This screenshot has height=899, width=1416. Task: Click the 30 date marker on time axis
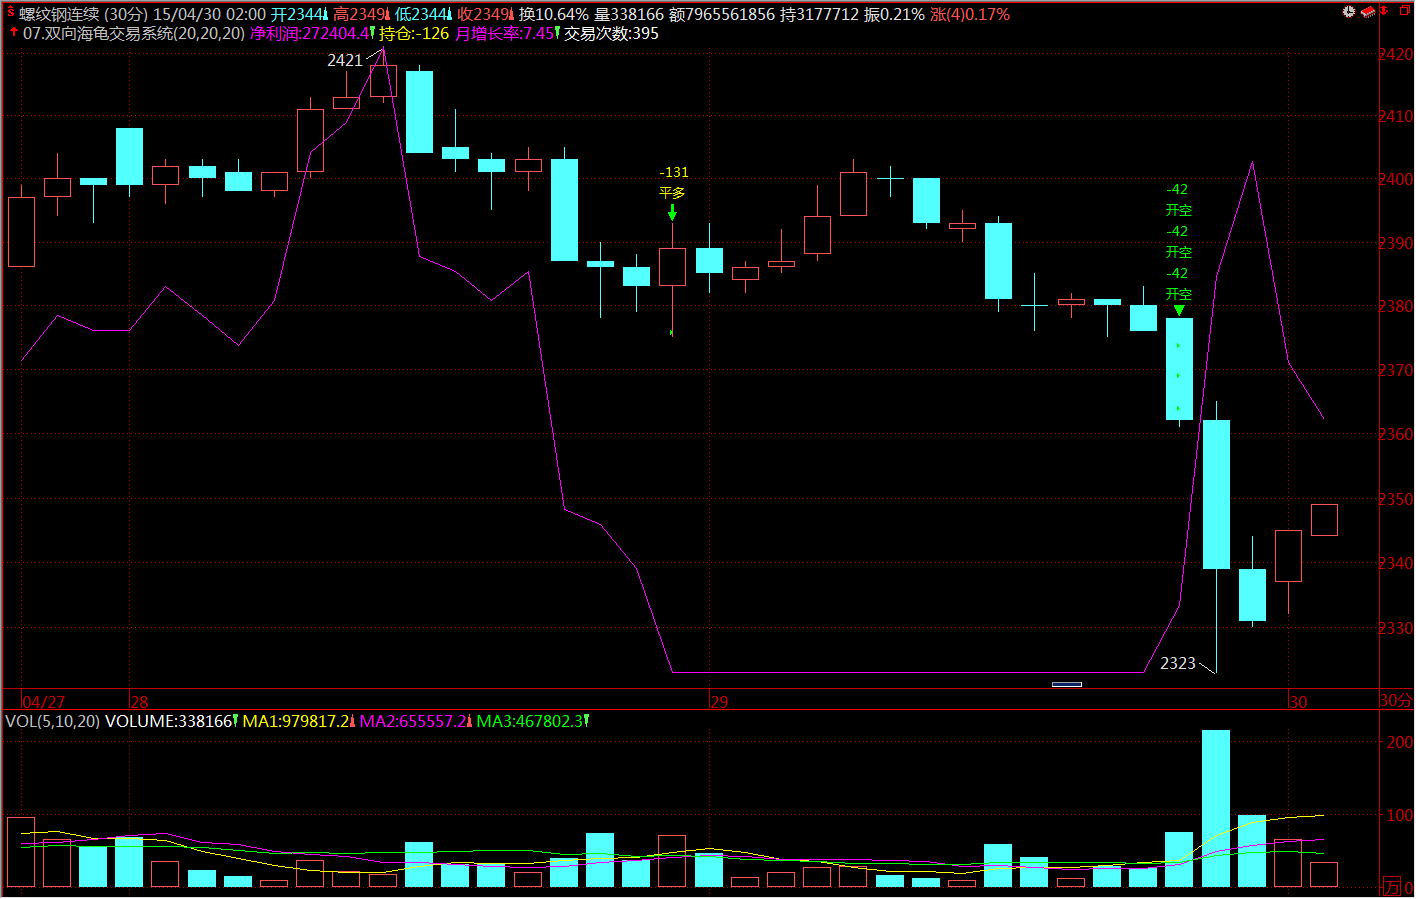click(x=1298, y=702)
